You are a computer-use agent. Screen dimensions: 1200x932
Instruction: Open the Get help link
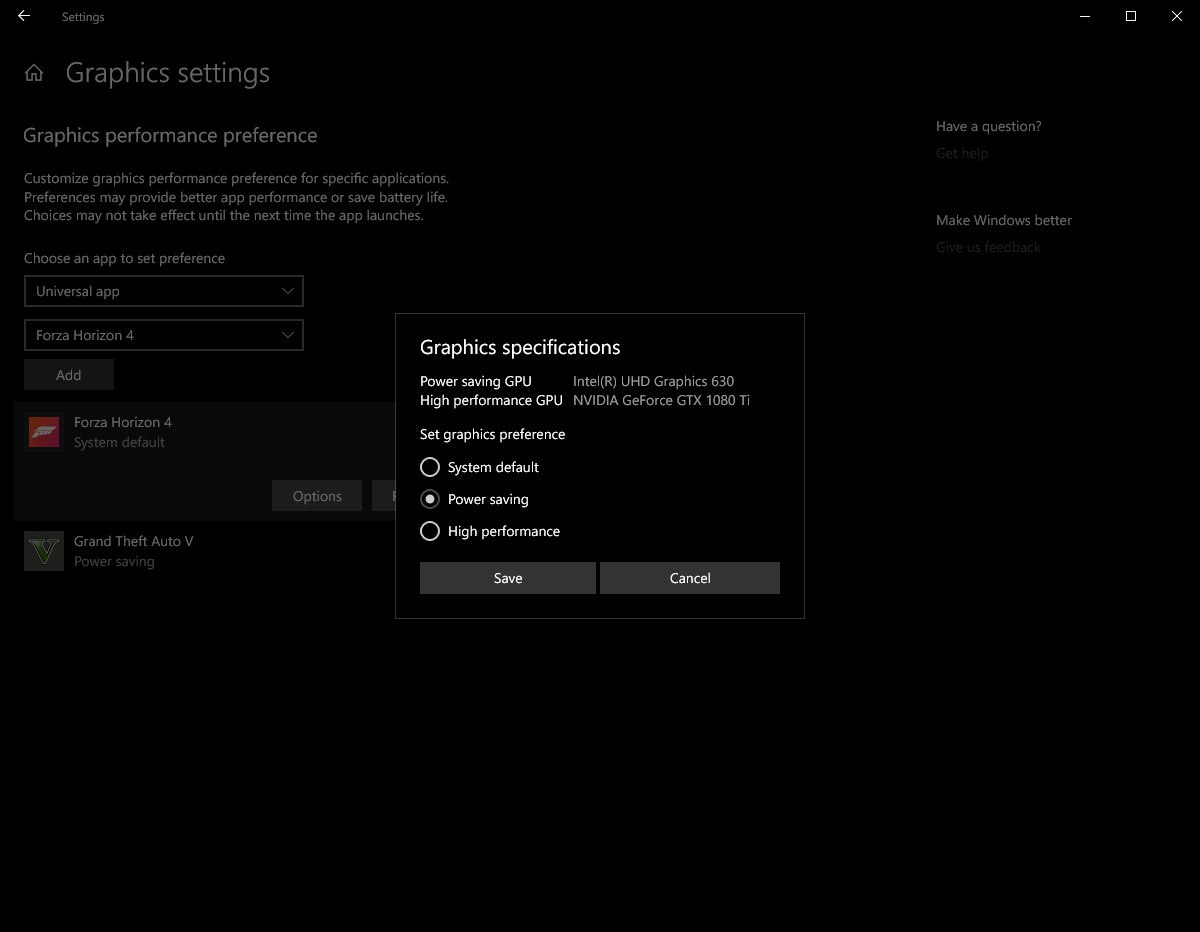coord(962,153)
